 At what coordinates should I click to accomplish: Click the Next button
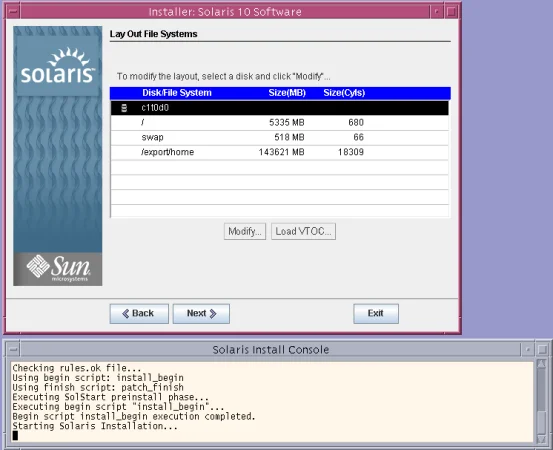click(201, 314)
